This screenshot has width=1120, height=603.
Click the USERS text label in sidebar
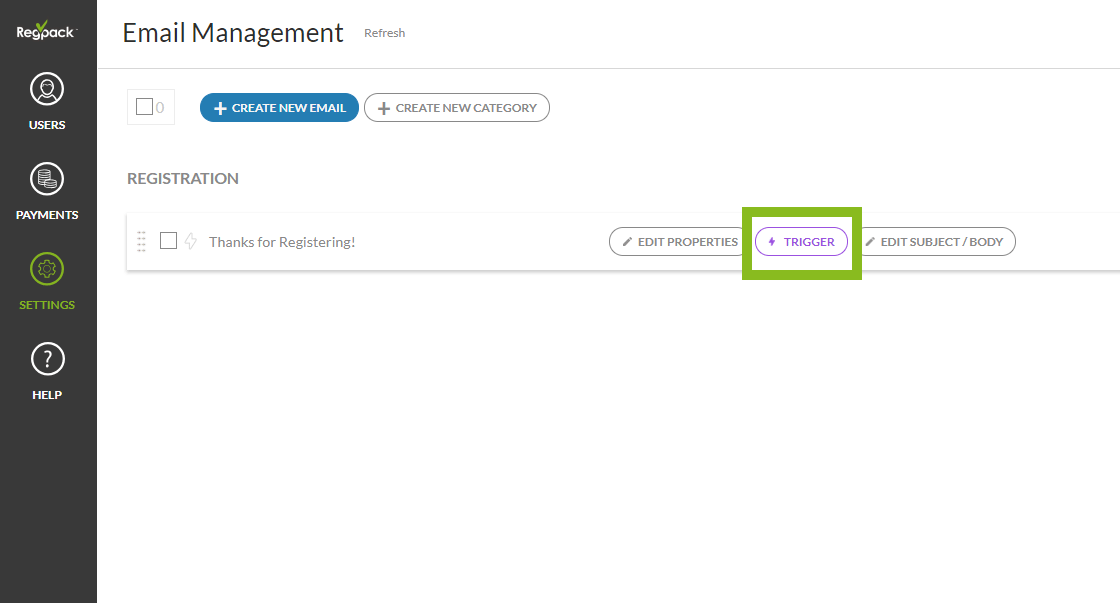tap(47, 125)
